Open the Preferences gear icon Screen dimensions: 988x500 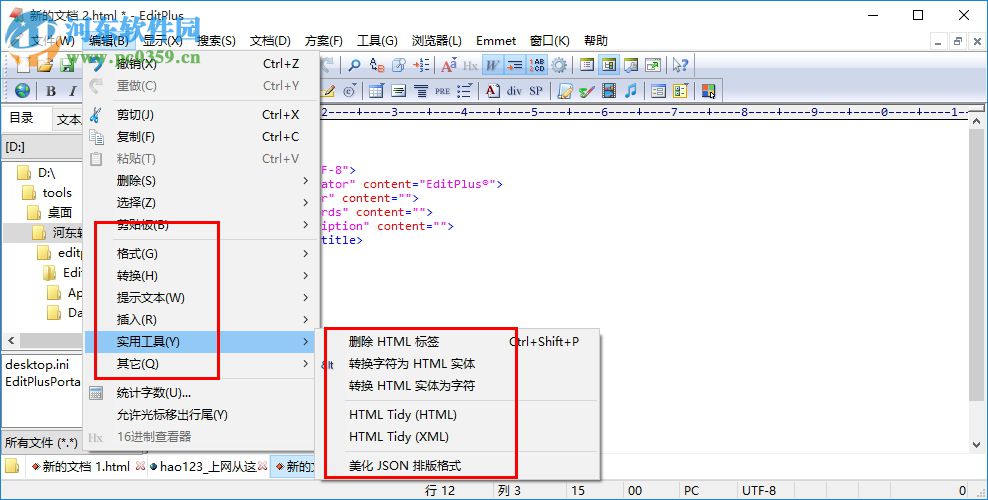point(559,65)
